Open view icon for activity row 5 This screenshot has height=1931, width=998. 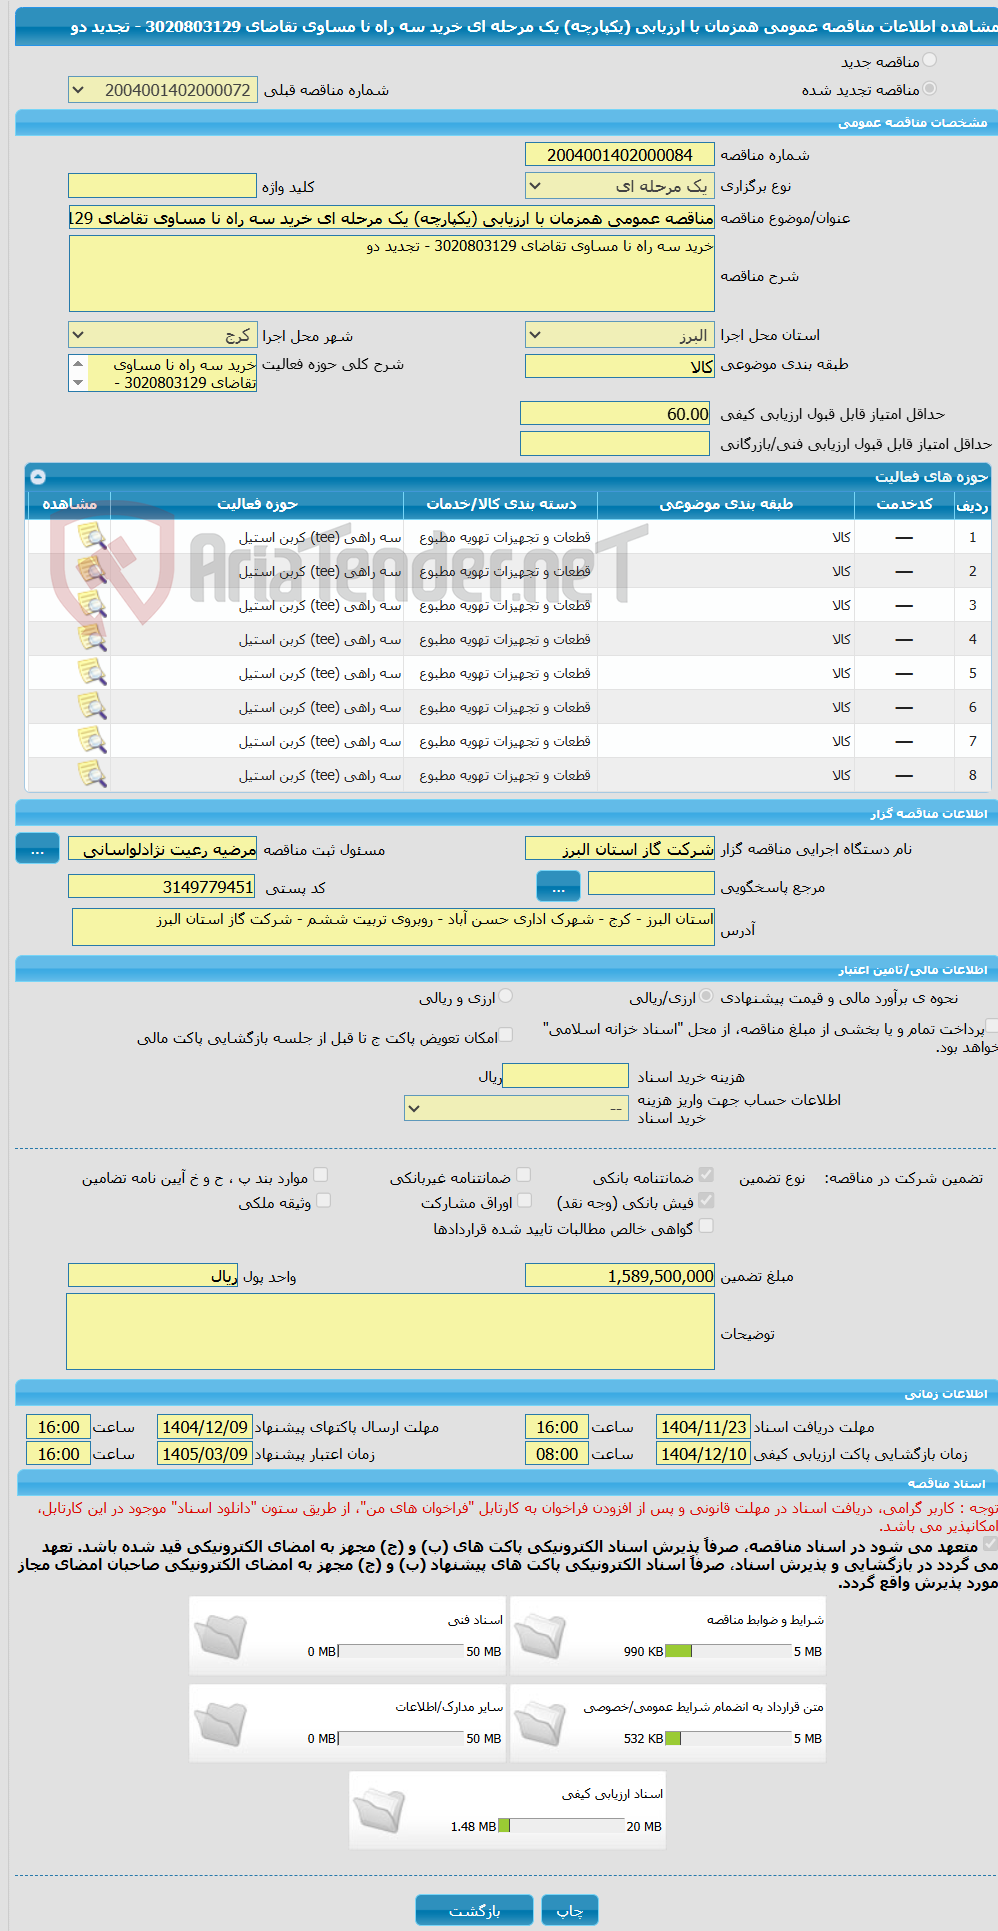pos(92,673)
